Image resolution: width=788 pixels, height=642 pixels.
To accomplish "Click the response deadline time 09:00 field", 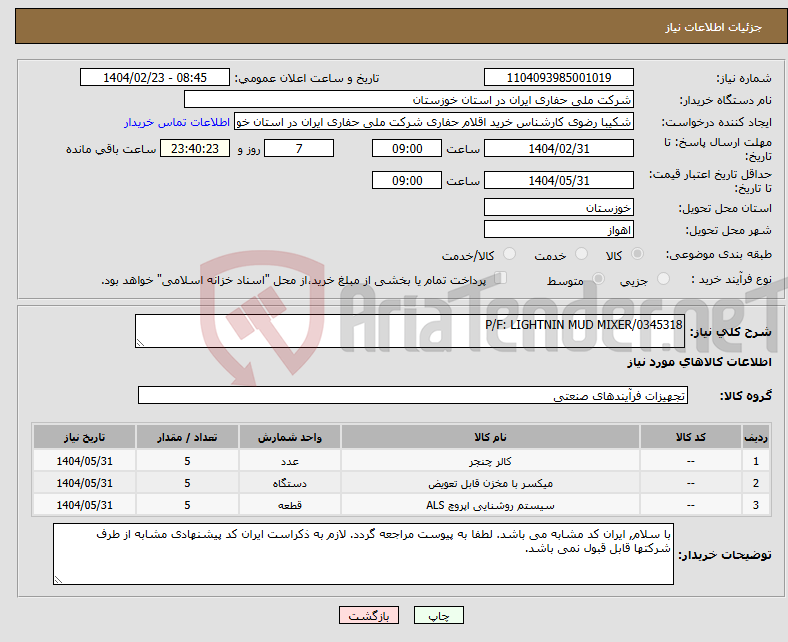I will coord(407,148).
